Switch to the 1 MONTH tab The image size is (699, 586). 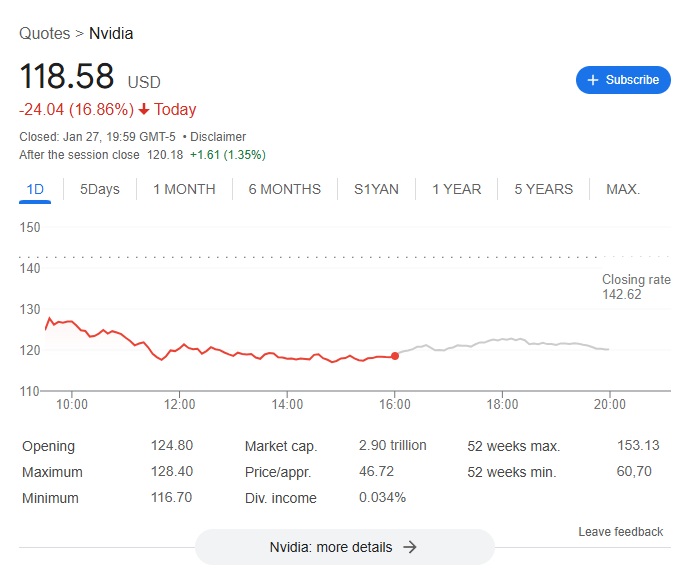pos(184,189)
